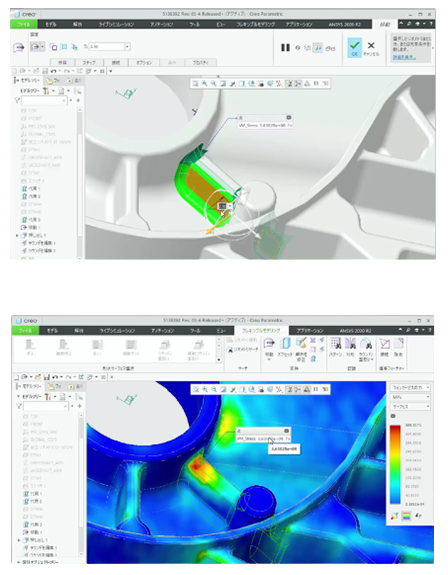448x575 pixels.
Task: Select 移動 1 in lower window model tree
Action: point(33,532)
